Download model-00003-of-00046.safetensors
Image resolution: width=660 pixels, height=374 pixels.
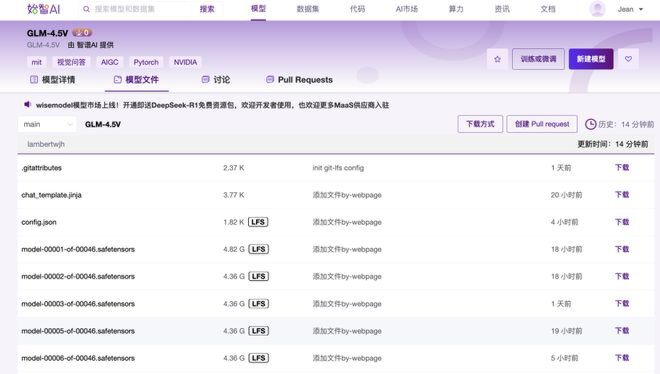point(622,304)
